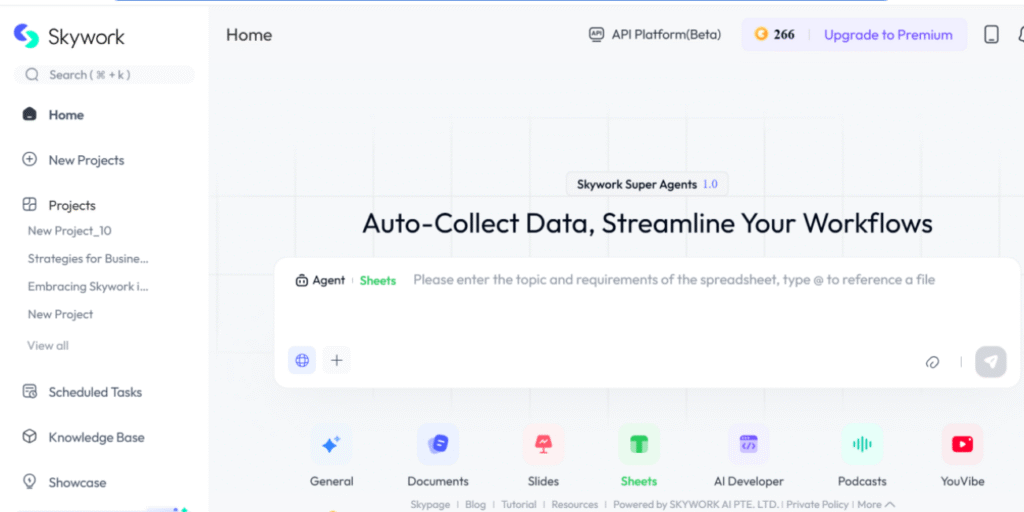This screenshot has height=512, width=1024.
Task: Expand View all projects list
Action: (48, 346)
